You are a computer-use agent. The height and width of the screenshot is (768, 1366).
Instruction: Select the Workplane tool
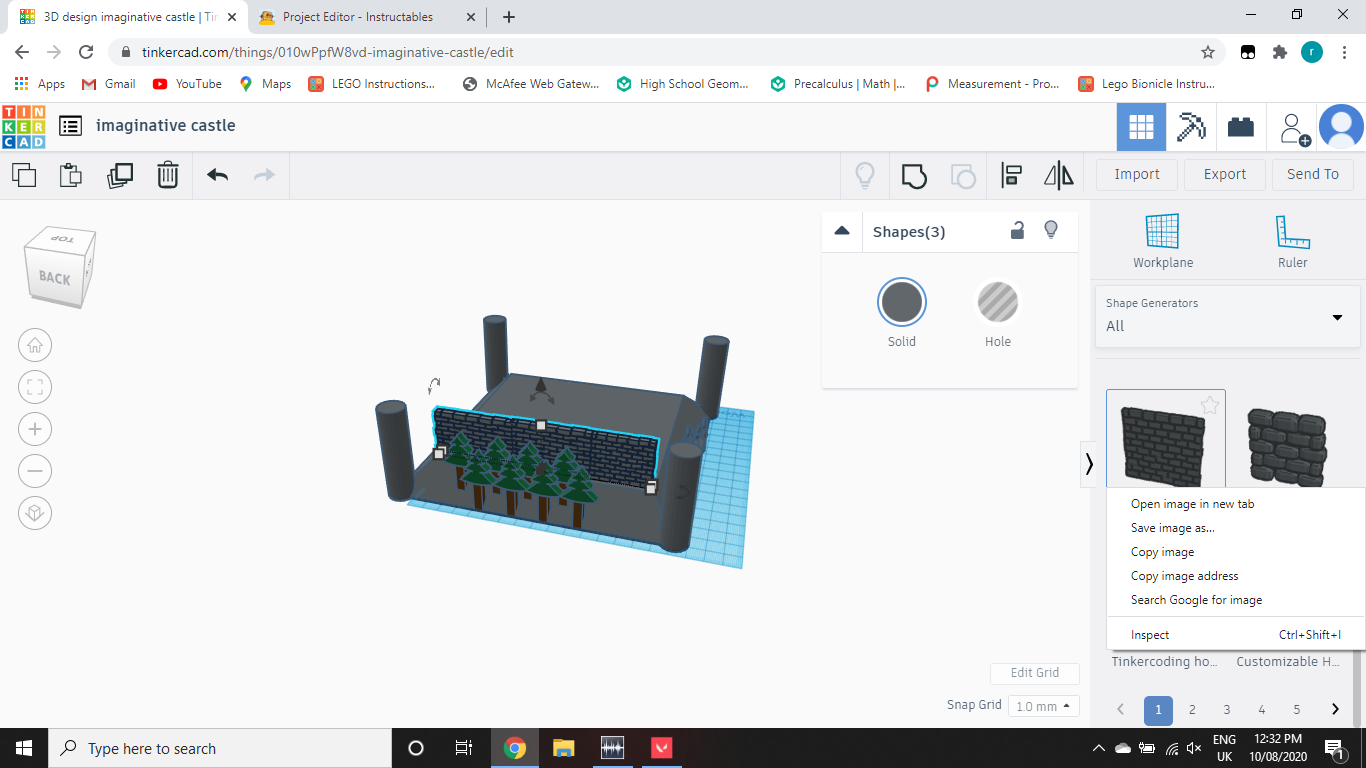point(1163,241)
